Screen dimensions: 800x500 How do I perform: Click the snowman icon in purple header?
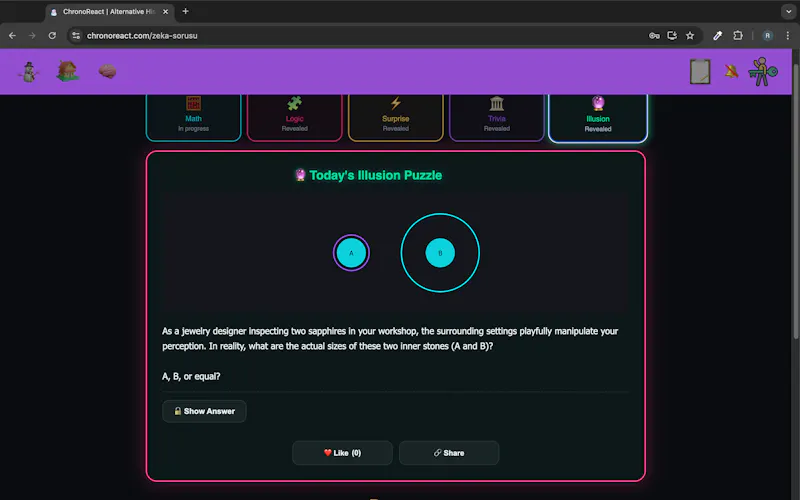pyautogui.click(x=29, y=71)
